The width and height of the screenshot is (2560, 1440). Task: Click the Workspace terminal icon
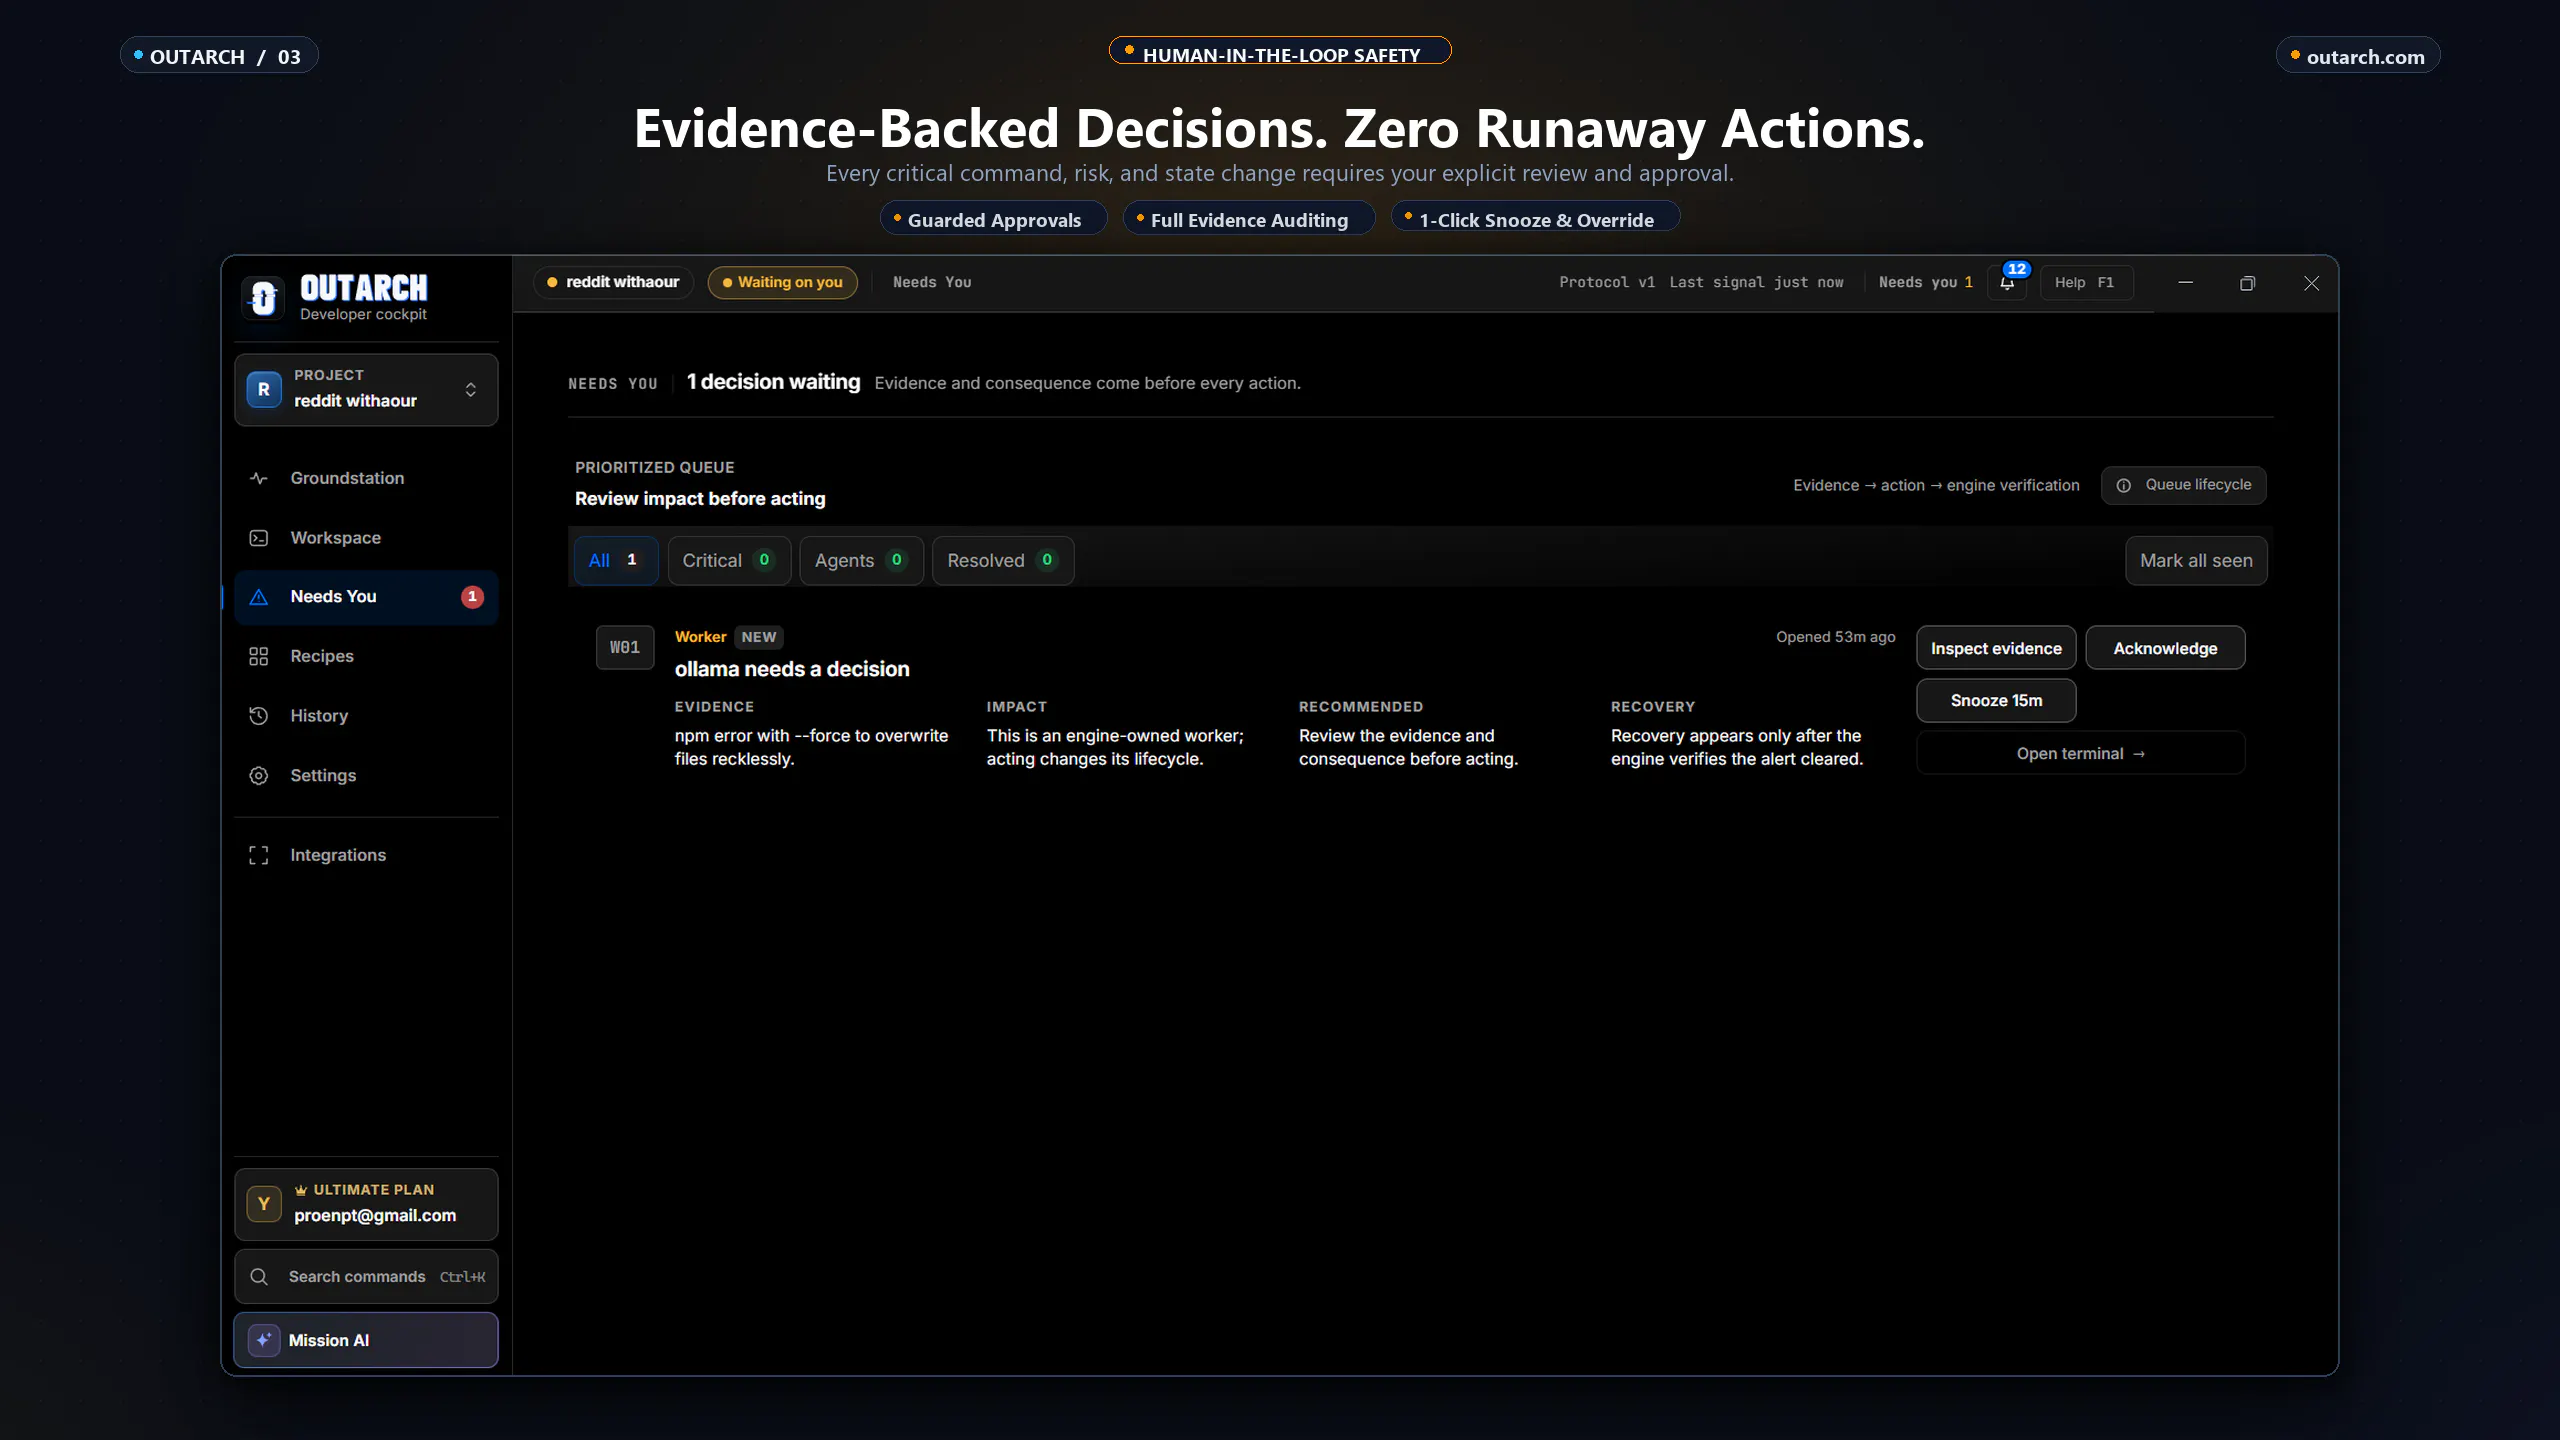tap(259, 538)
